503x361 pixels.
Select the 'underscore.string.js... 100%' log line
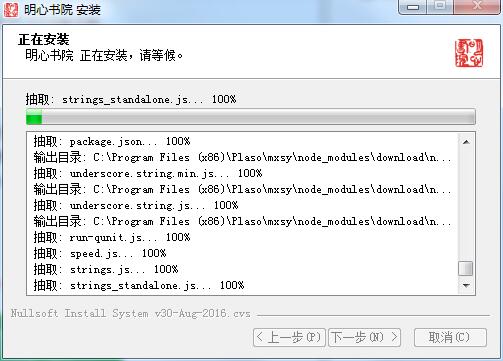pyautogui.click(x=136, y=205)
